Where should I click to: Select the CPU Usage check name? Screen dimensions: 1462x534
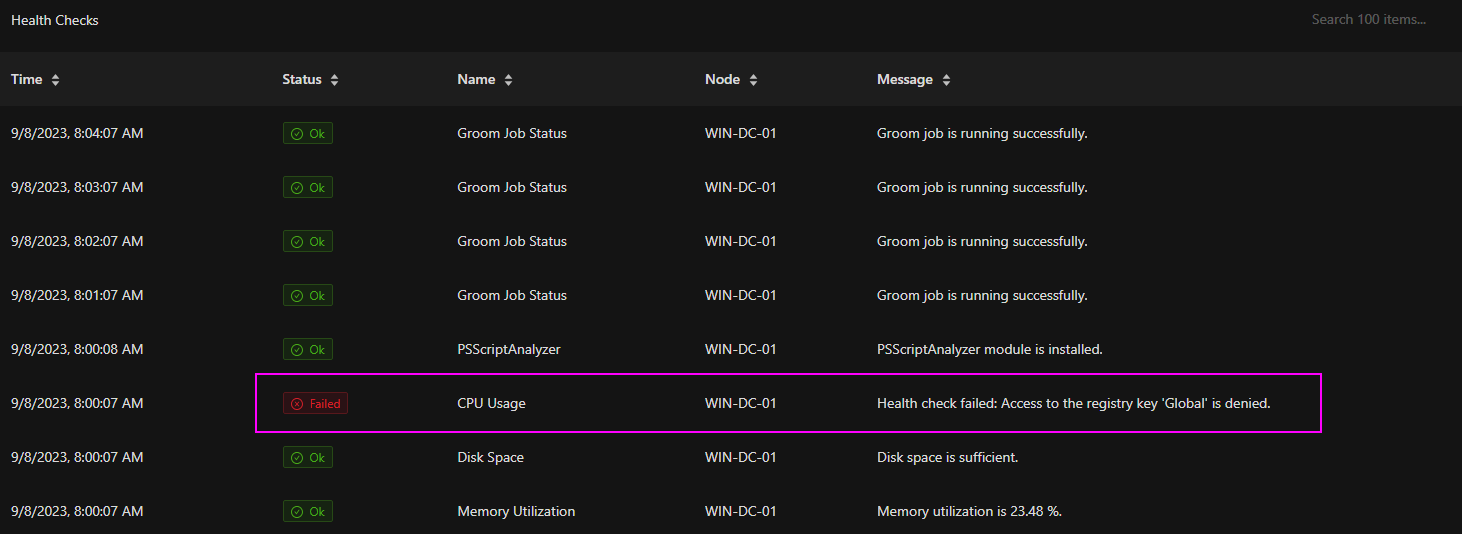pyautogui.click(x=491, y=404)
